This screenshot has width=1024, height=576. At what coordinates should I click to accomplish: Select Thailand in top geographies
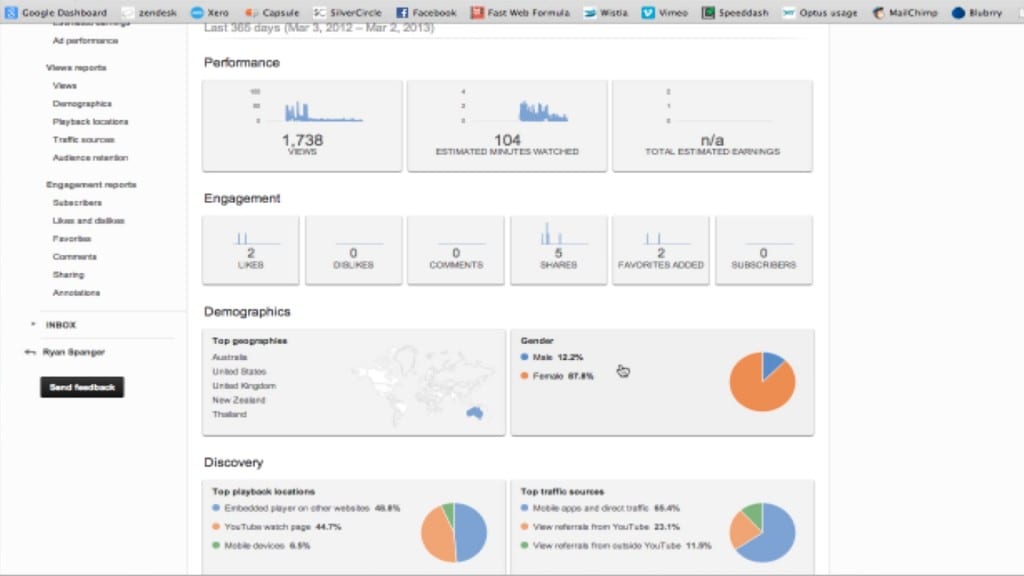tap(229, 415)
